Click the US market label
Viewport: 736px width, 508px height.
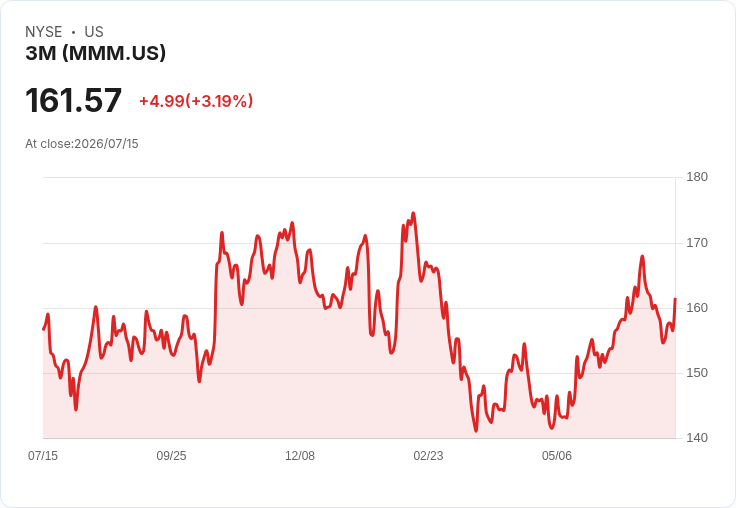coord(94,32)
